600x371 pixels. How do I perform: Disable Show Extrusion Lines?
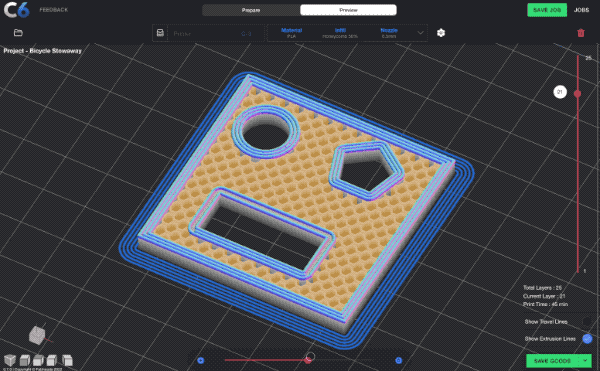click(587, 338)
